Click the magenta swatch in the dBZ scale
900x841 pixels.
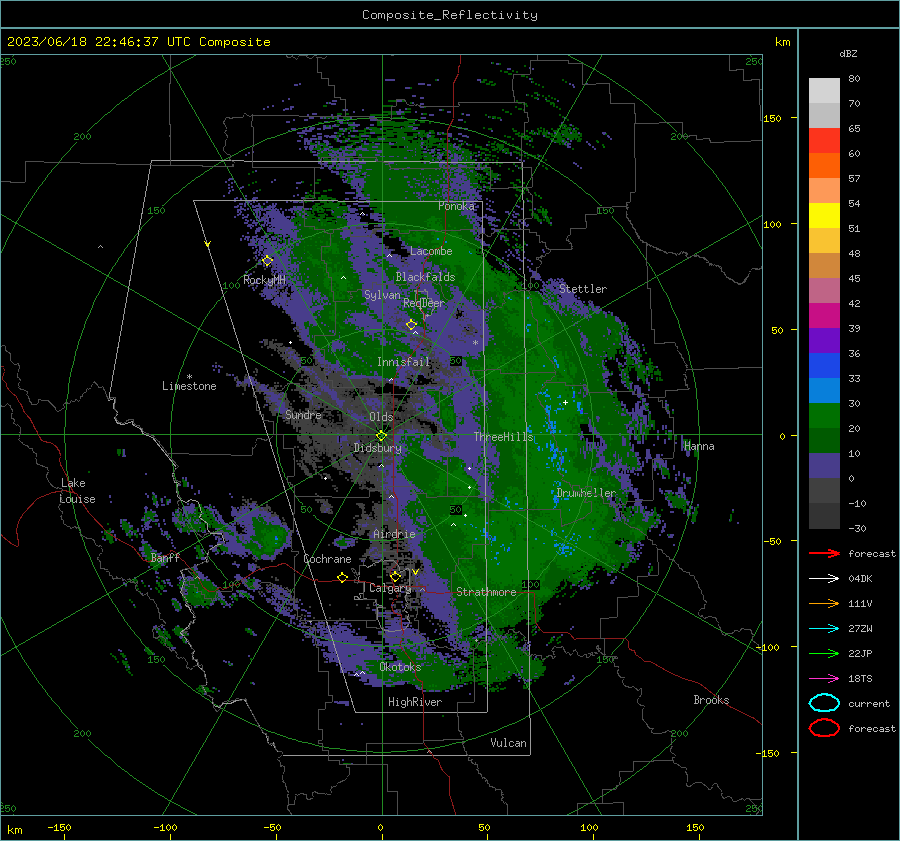pyautogui.click(x=824, y=315)
